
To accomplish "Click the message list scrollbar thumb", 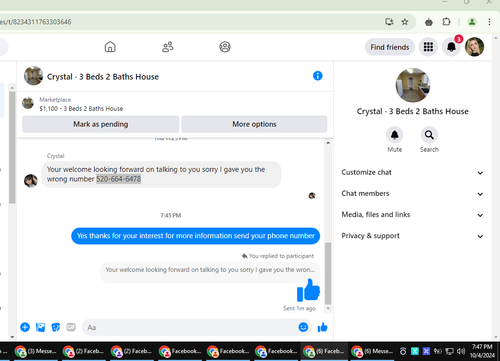I will coord(328,273).
